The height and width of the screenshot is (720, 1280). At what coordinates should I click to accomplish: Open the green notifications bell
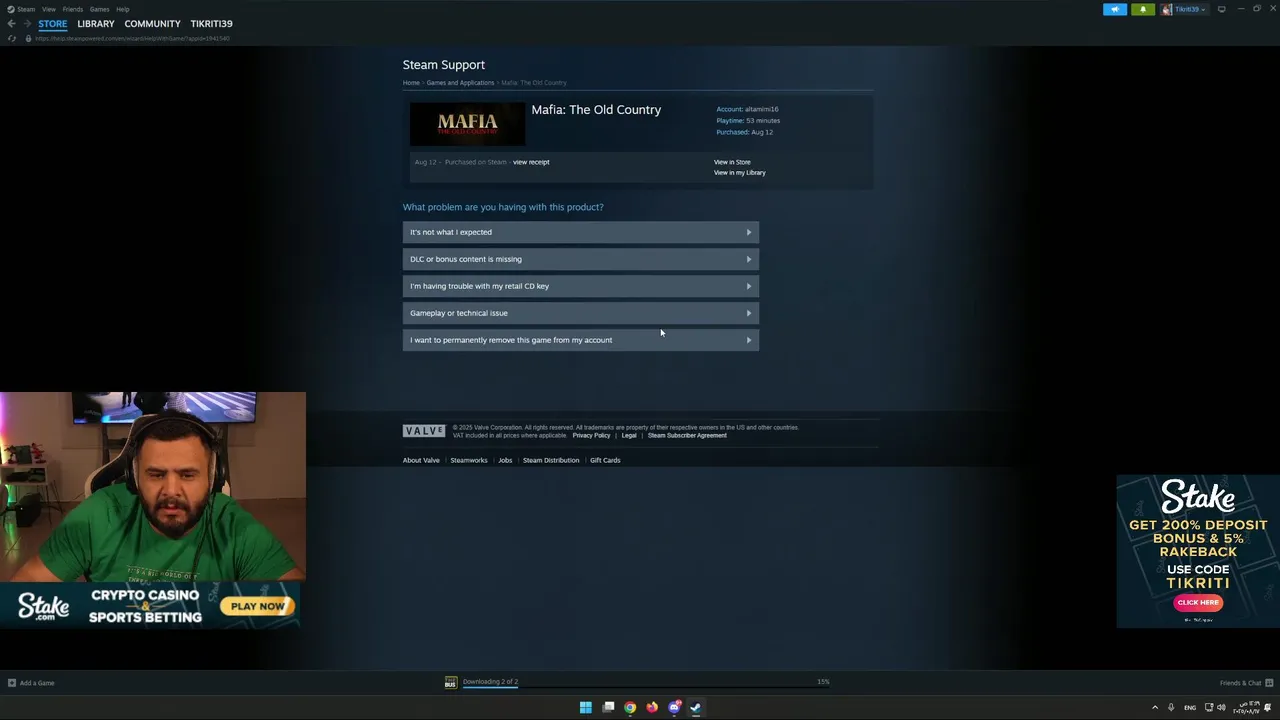click(x=1143, y=9)
